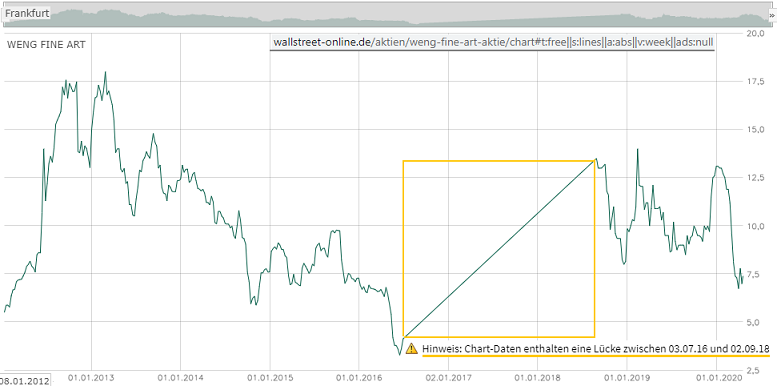777x386 pixels.
Task: Open the wallstreet-online.de chart URL link
Action: (x=493, y=43)
